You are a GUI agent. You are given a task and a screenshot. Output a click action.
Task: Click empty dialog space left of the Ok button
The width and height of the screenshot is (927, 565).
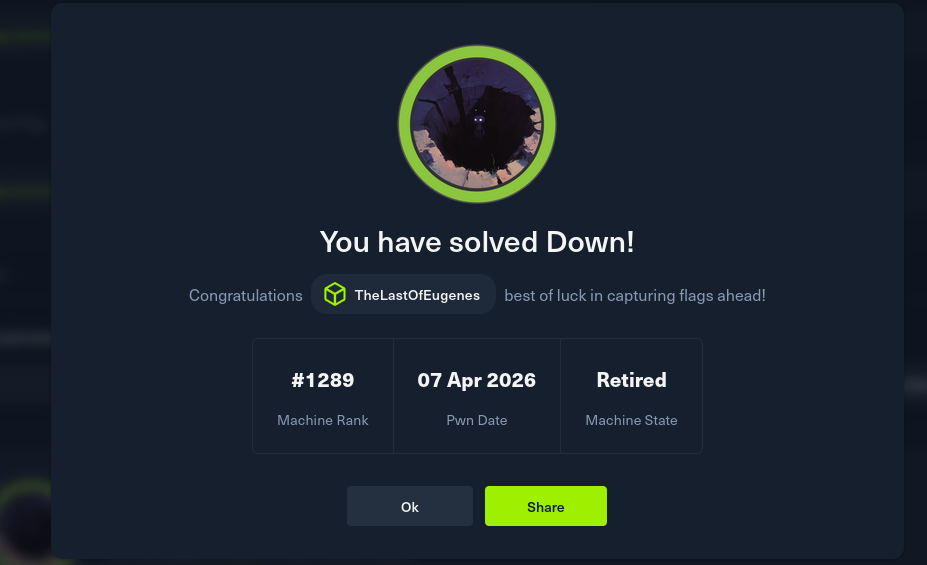(x=200, y=506)
